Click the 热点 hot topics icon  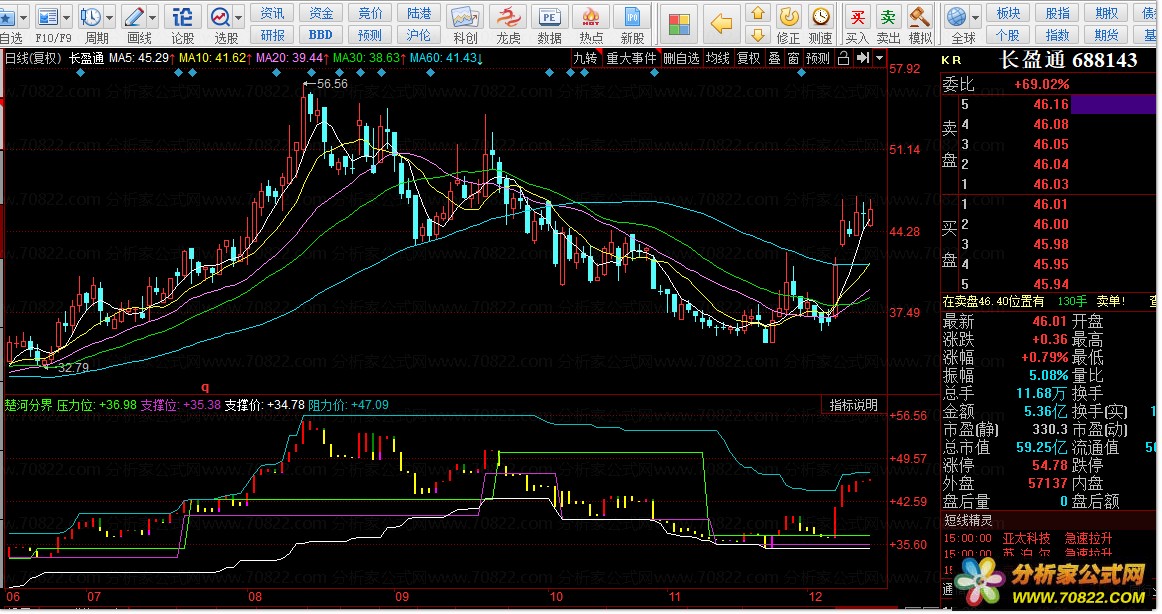point(591,18)
